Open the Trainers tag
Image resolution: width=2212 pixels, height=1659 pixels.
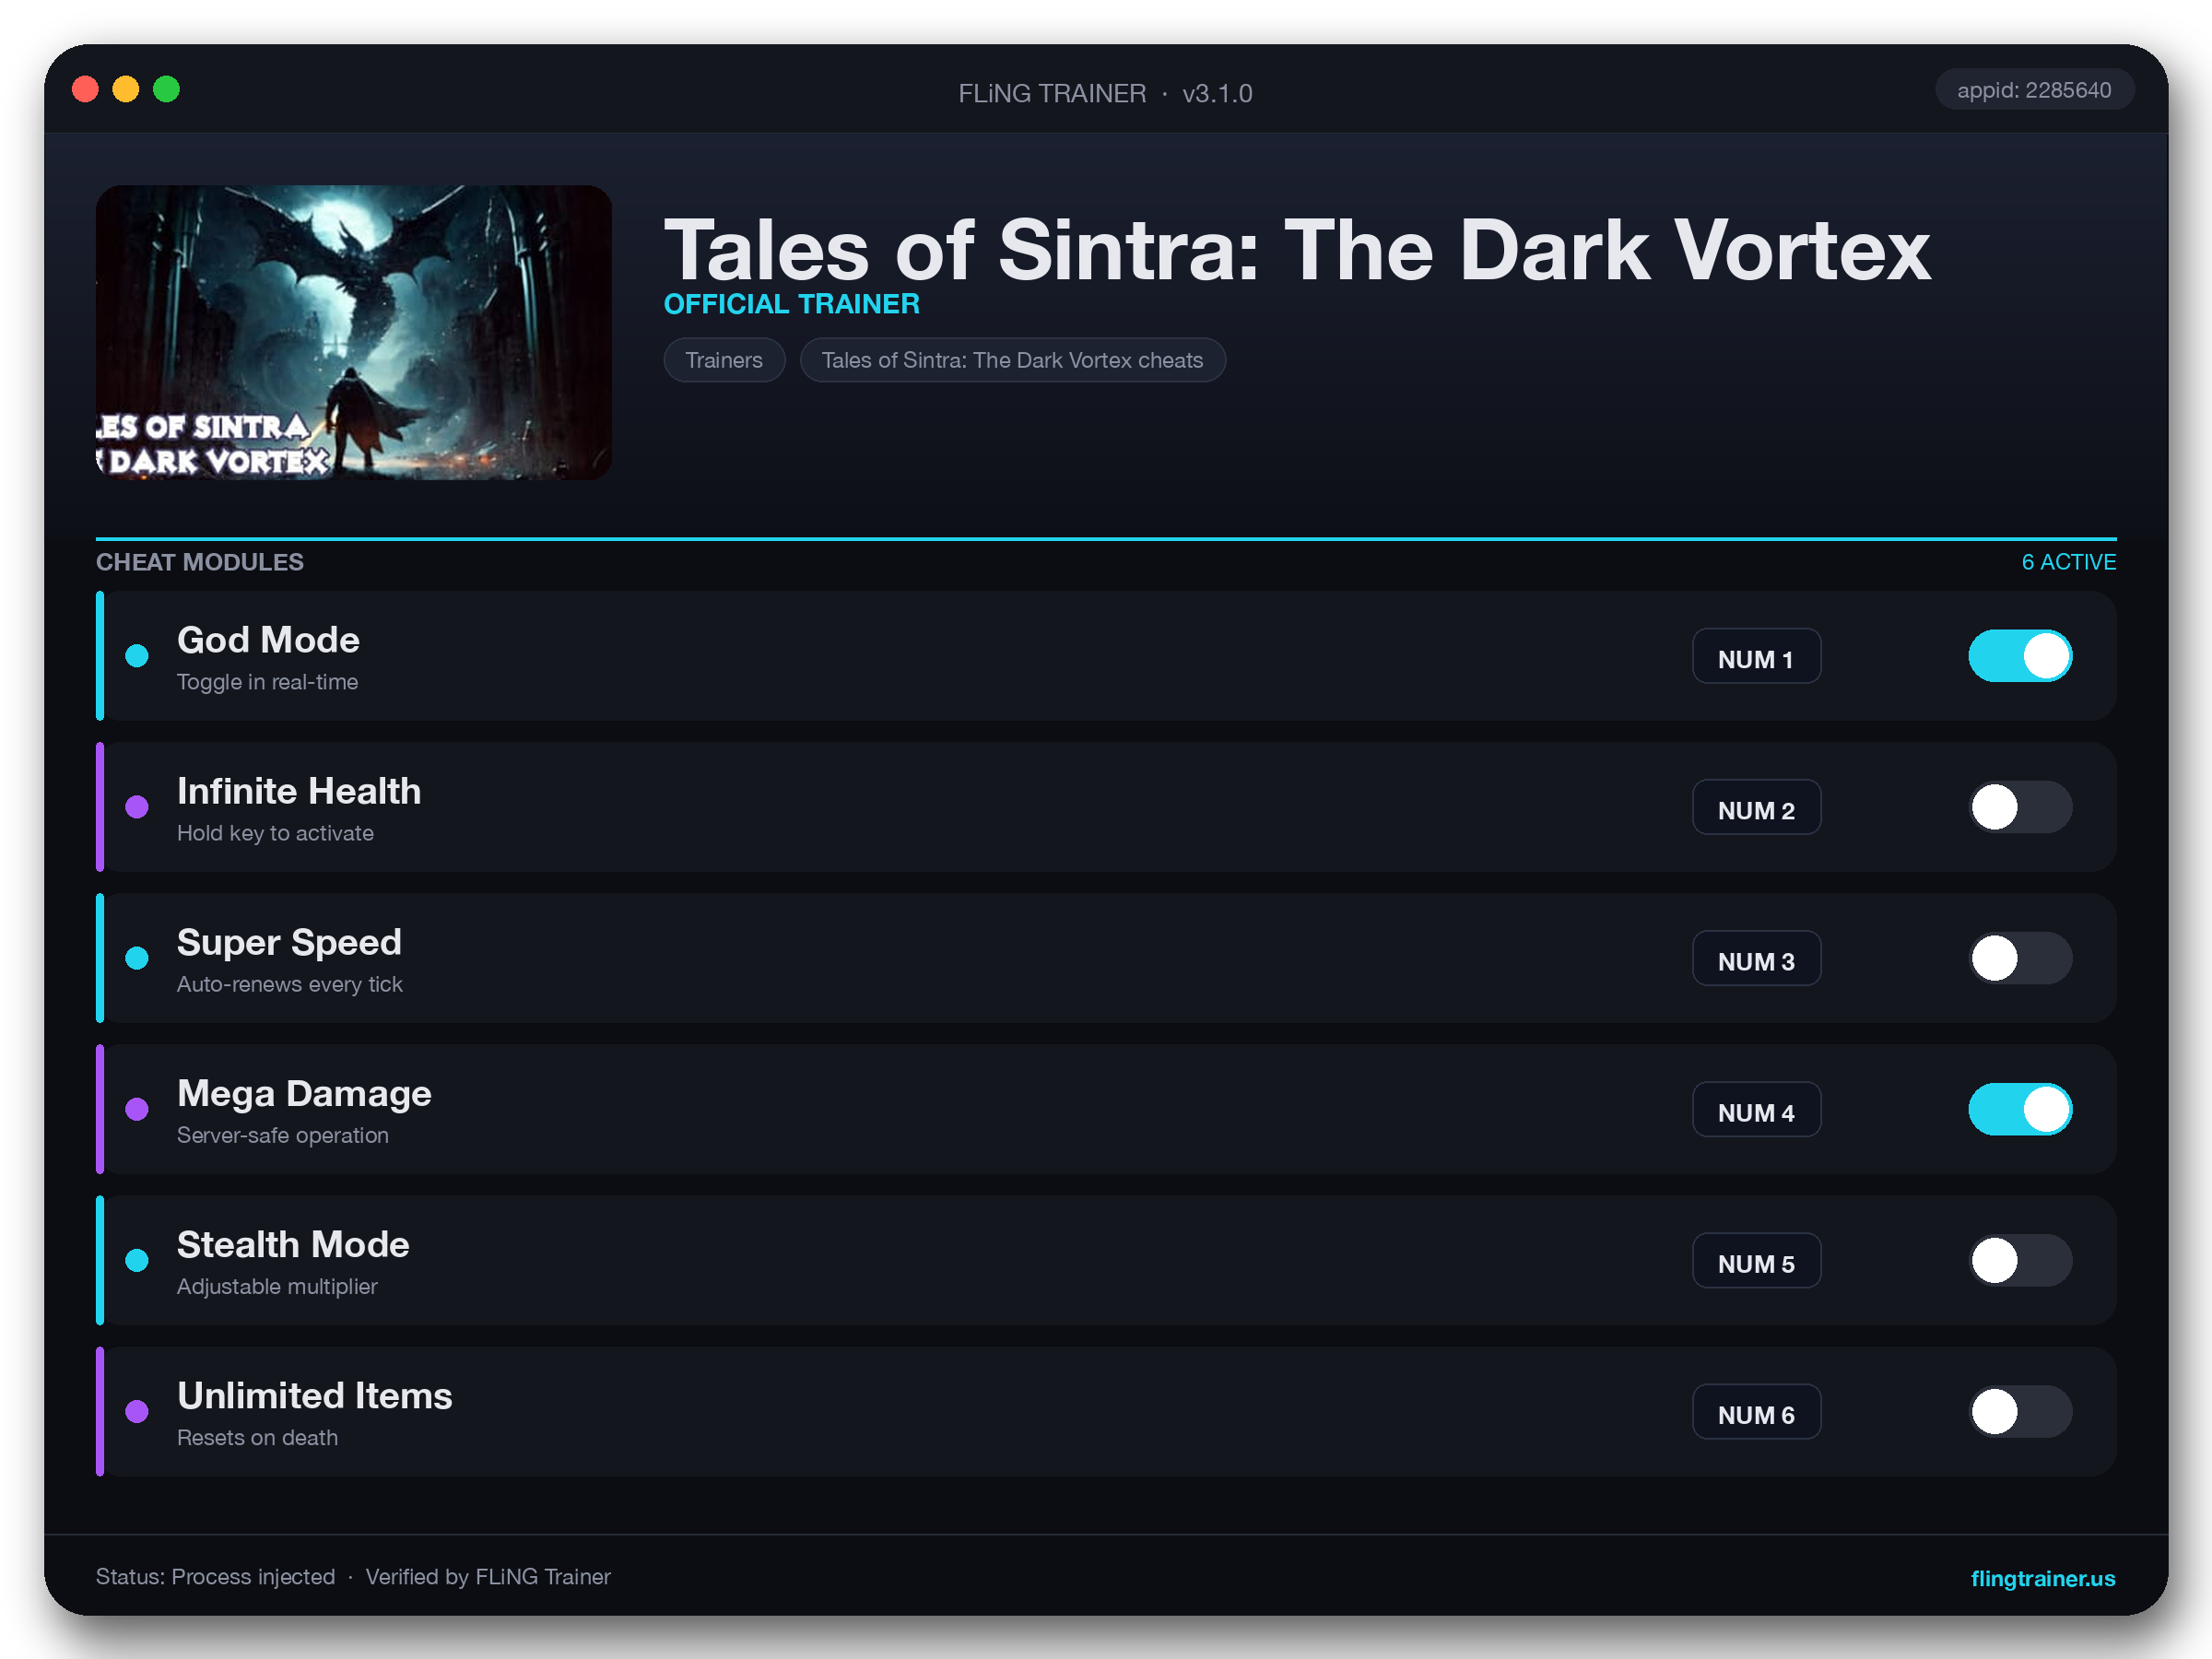724,360
